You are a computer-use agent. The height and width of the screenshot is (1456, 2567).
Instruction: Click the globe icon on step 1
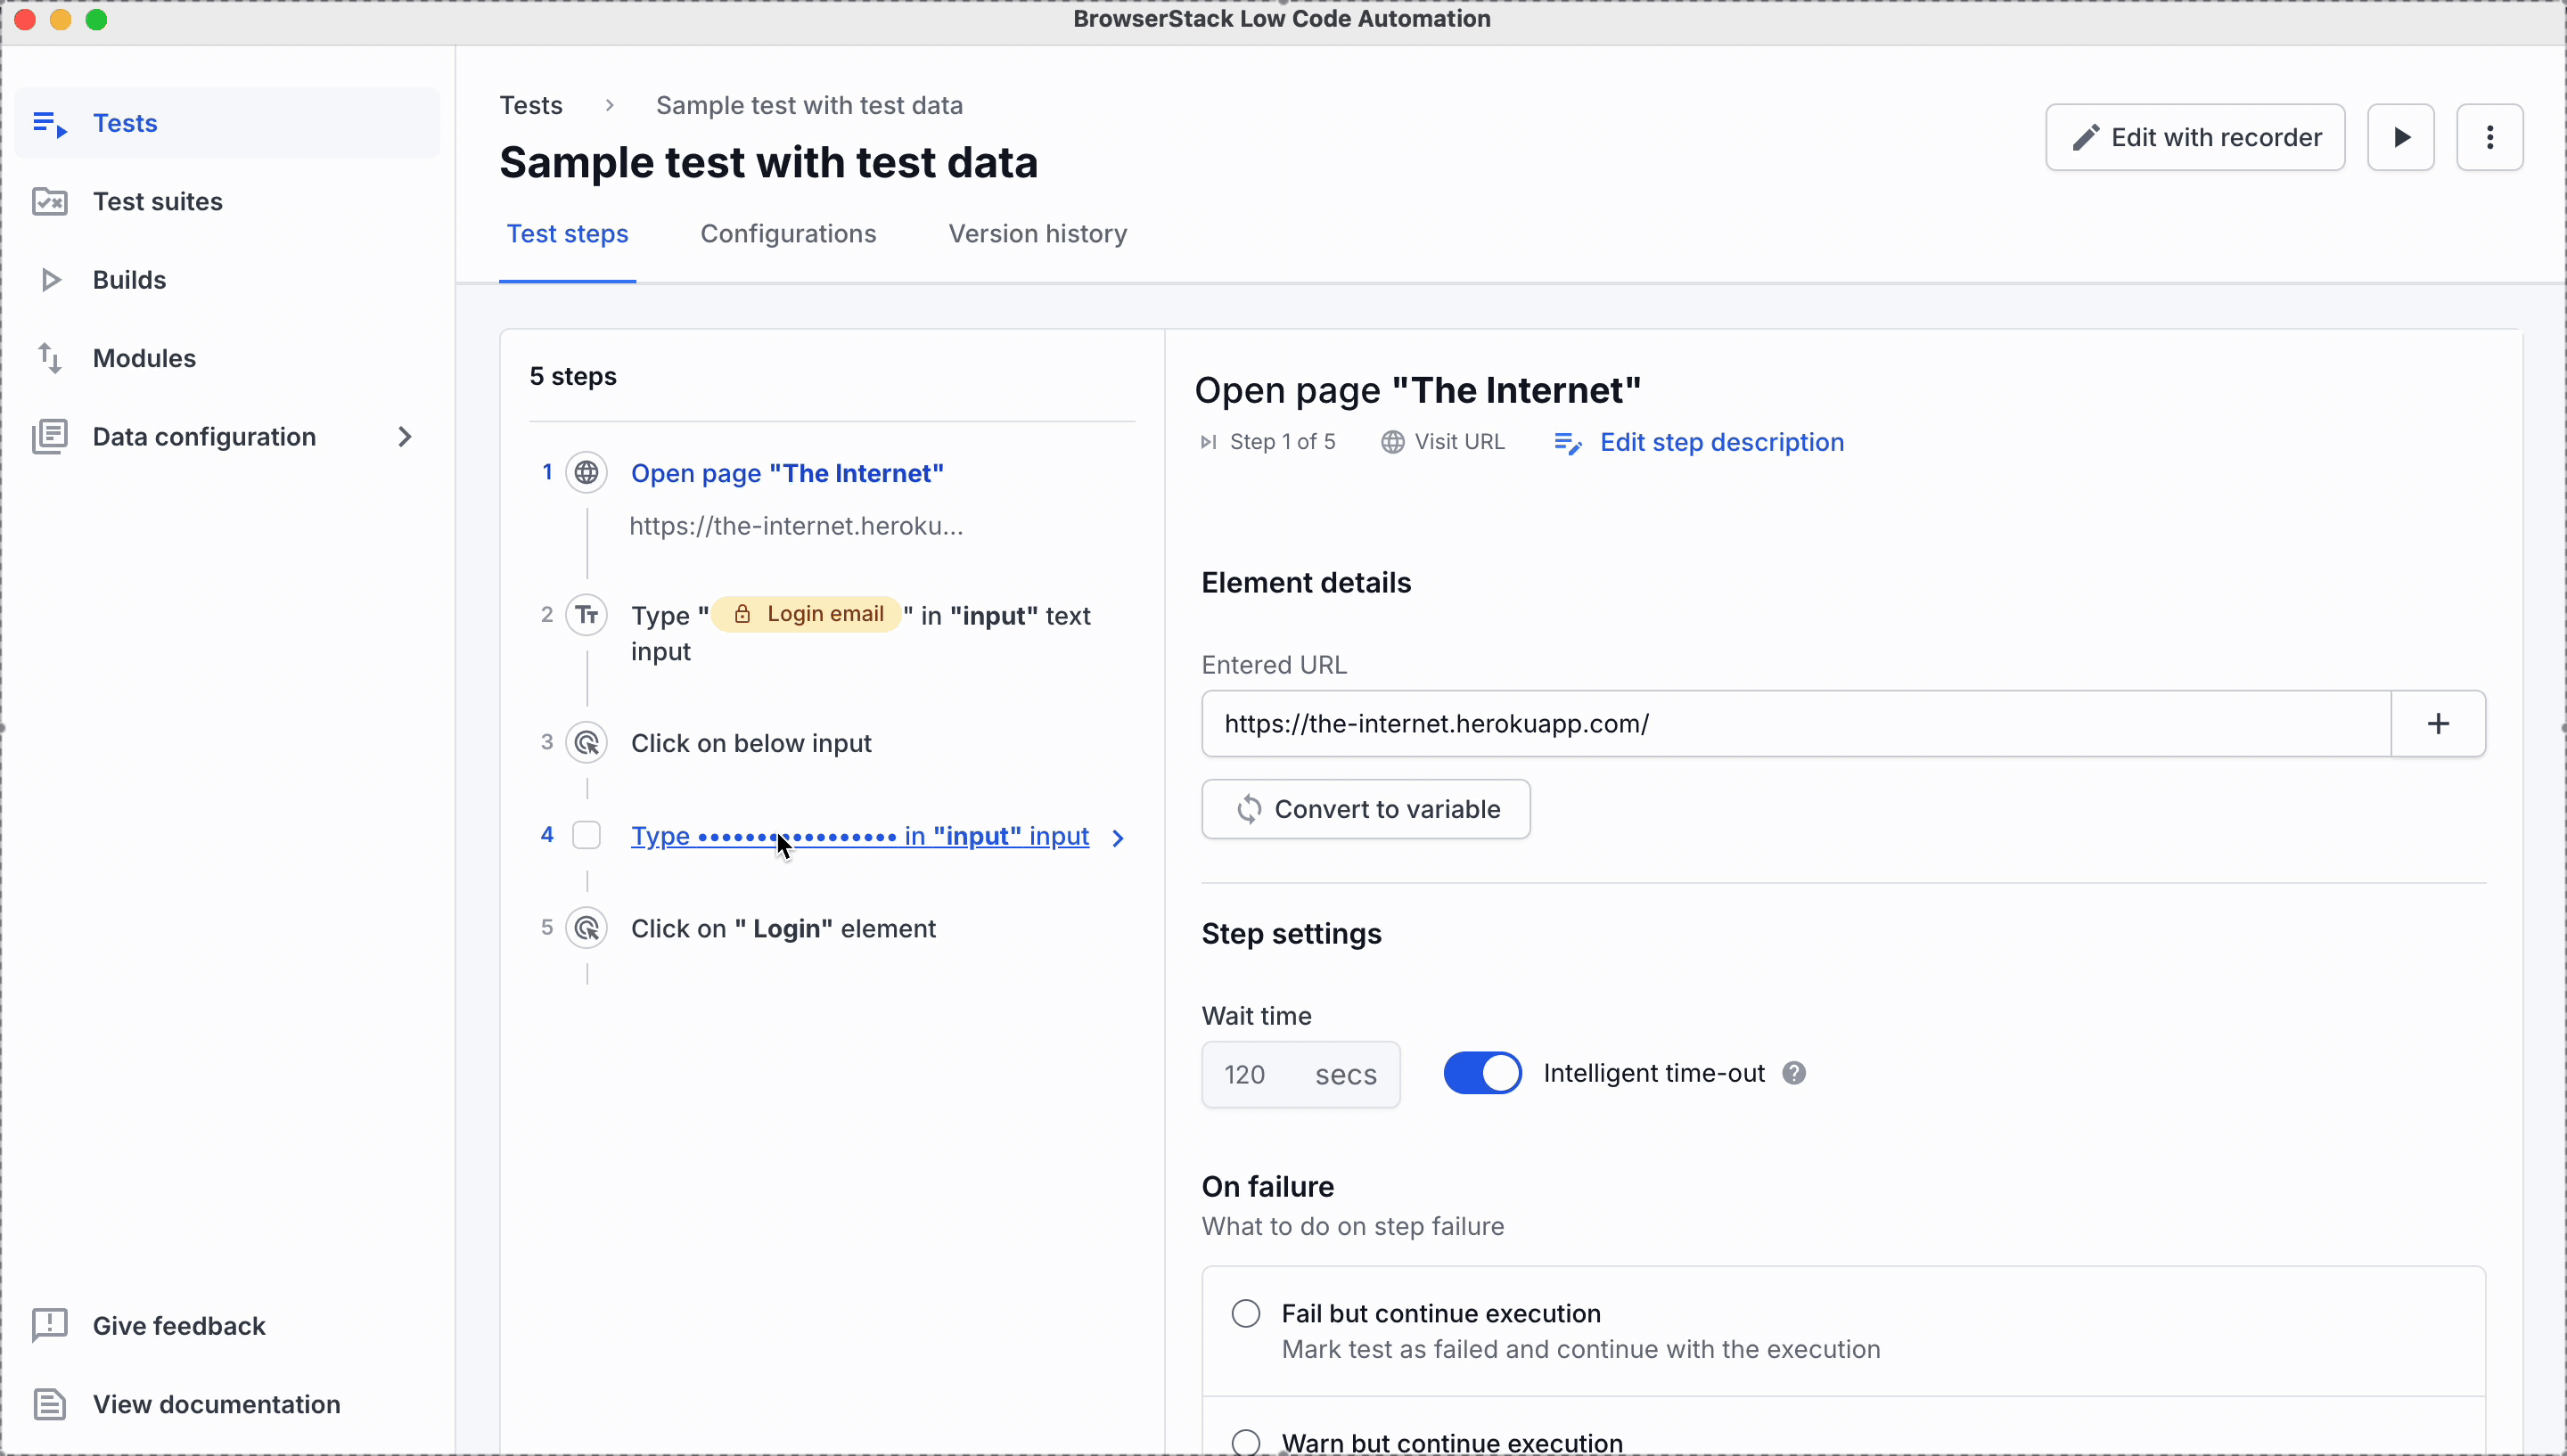pos(587,472)
